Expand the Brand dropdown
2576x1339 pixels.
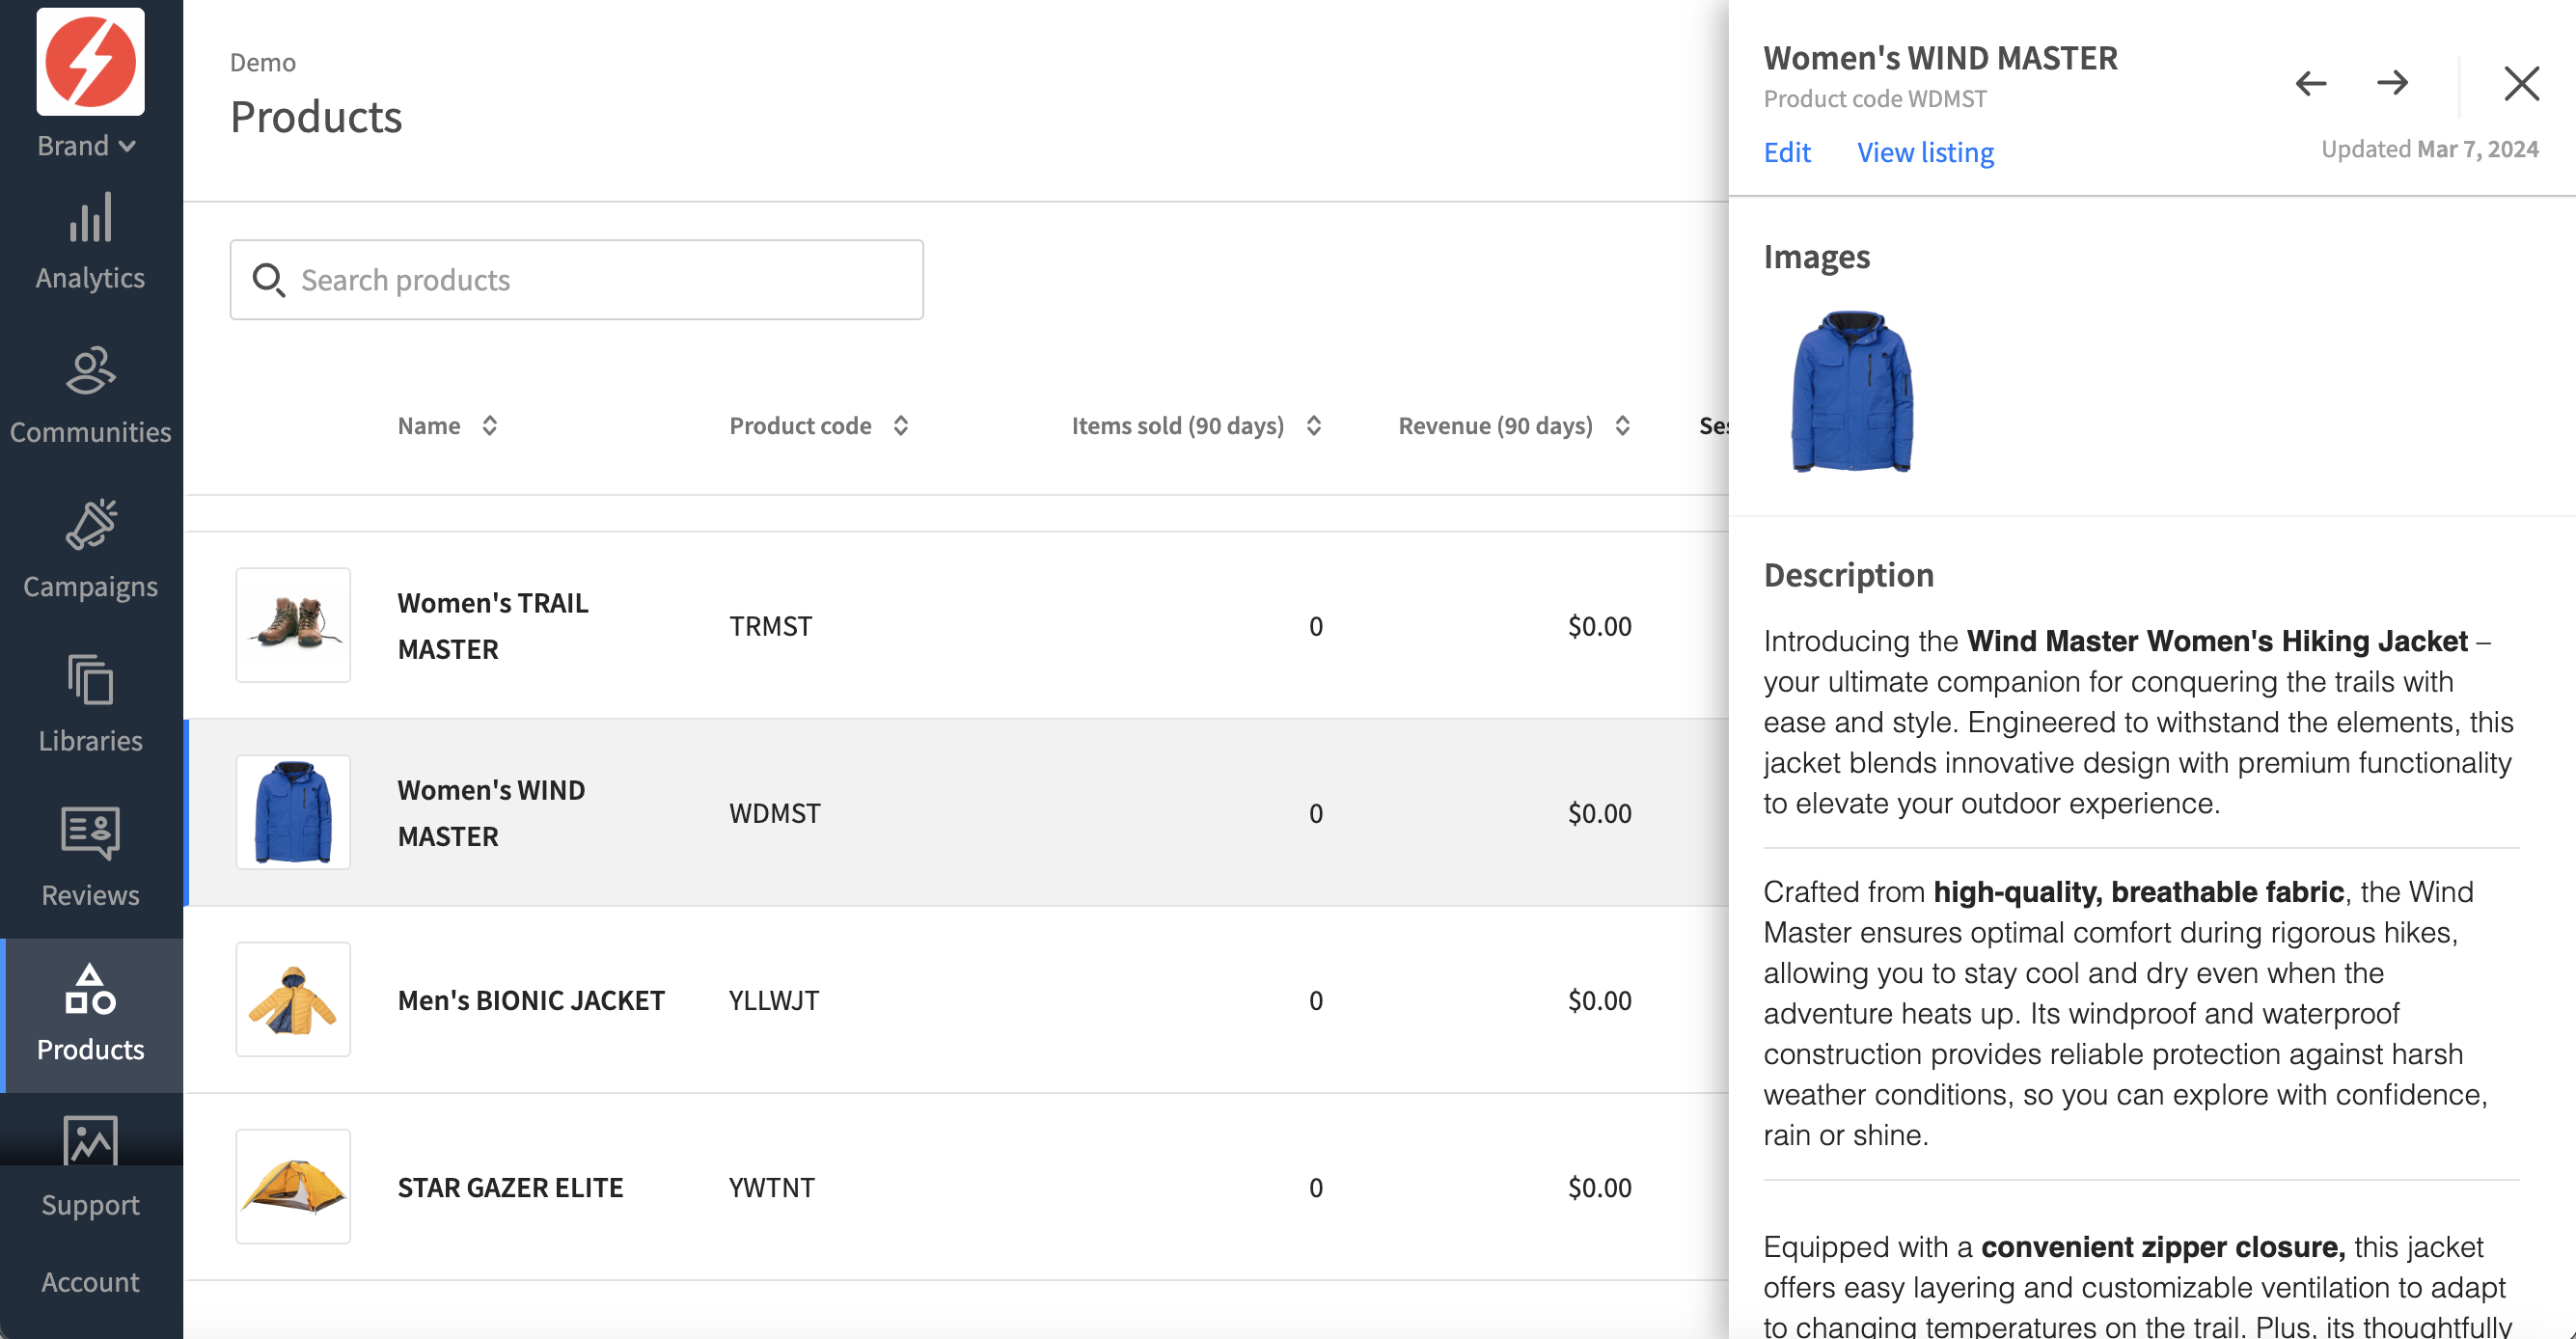pos(87,146)
